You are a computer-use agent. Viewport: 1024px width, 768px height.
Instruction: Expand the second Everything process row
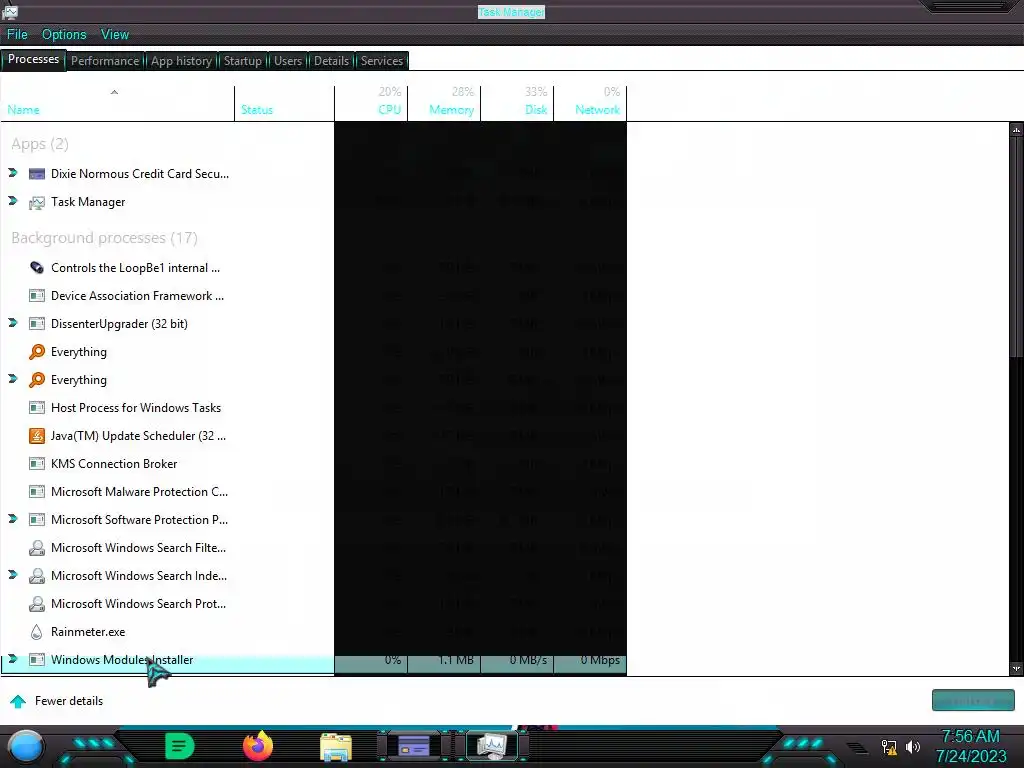pos(13,379)
